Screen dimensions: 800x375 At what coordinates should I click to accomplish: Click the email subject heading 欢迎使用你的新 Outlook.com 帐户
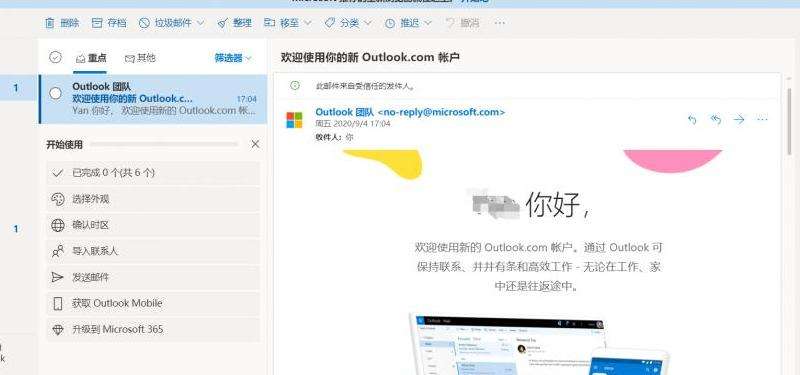click(x=370, y=57)
